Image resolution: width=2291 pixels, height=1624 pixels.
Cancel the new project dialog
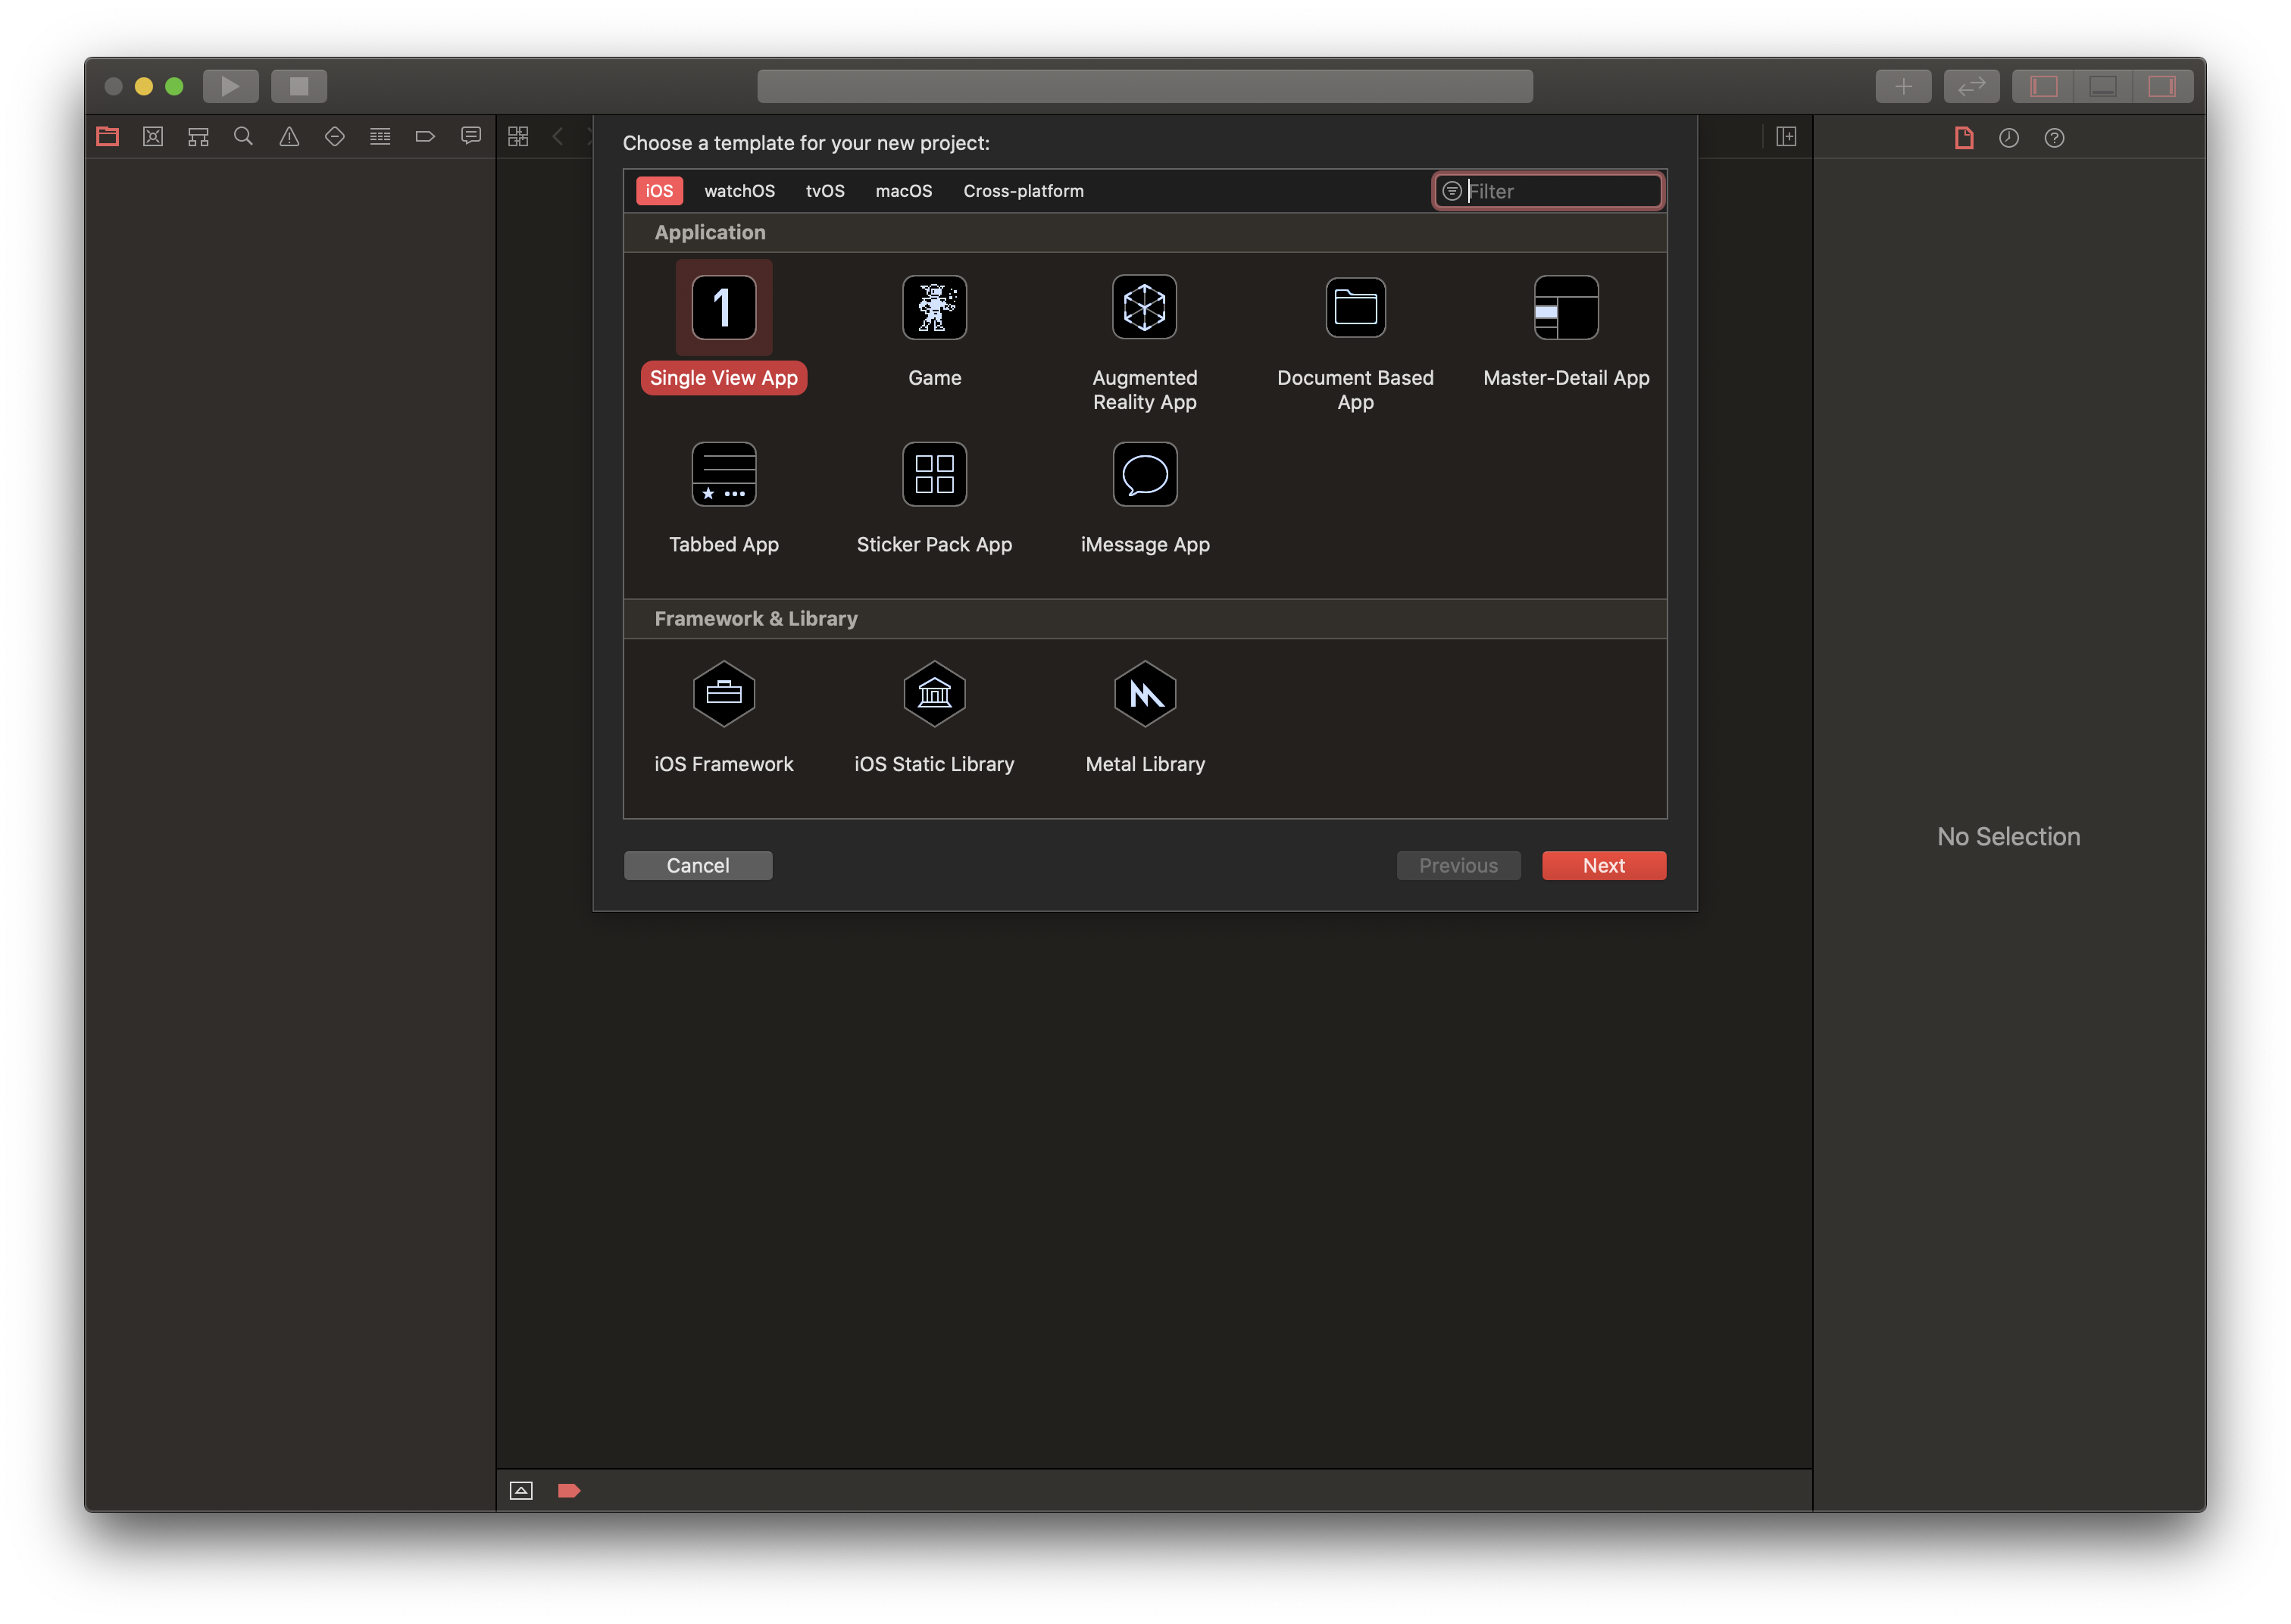[697, 866]
